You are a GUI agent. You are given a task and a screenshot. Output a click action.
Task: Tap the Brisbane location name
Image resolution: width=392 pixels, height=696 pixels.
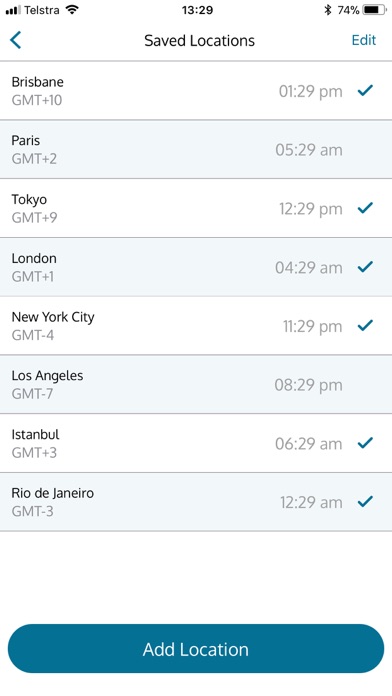(38, 82)
